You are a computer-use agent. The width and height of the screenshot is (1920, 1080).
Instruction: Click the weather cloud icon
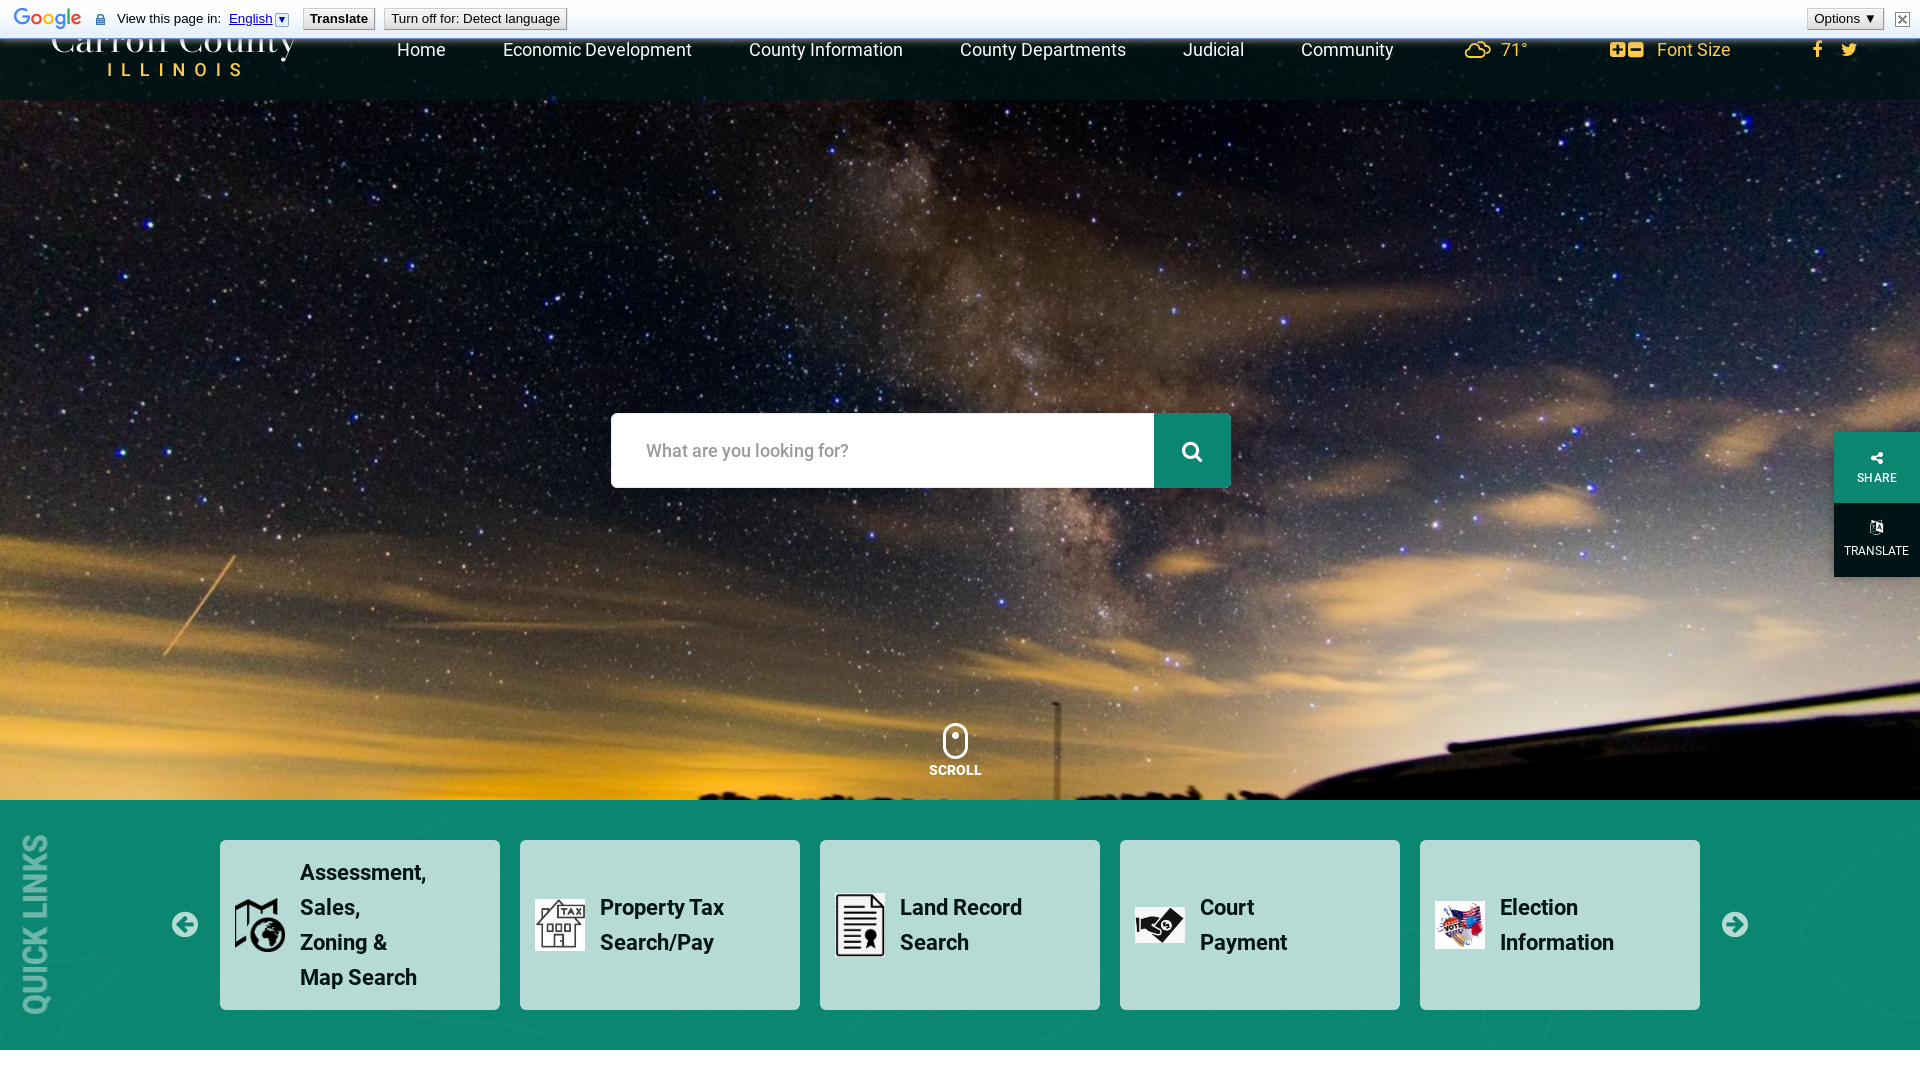pos(1478,50)
